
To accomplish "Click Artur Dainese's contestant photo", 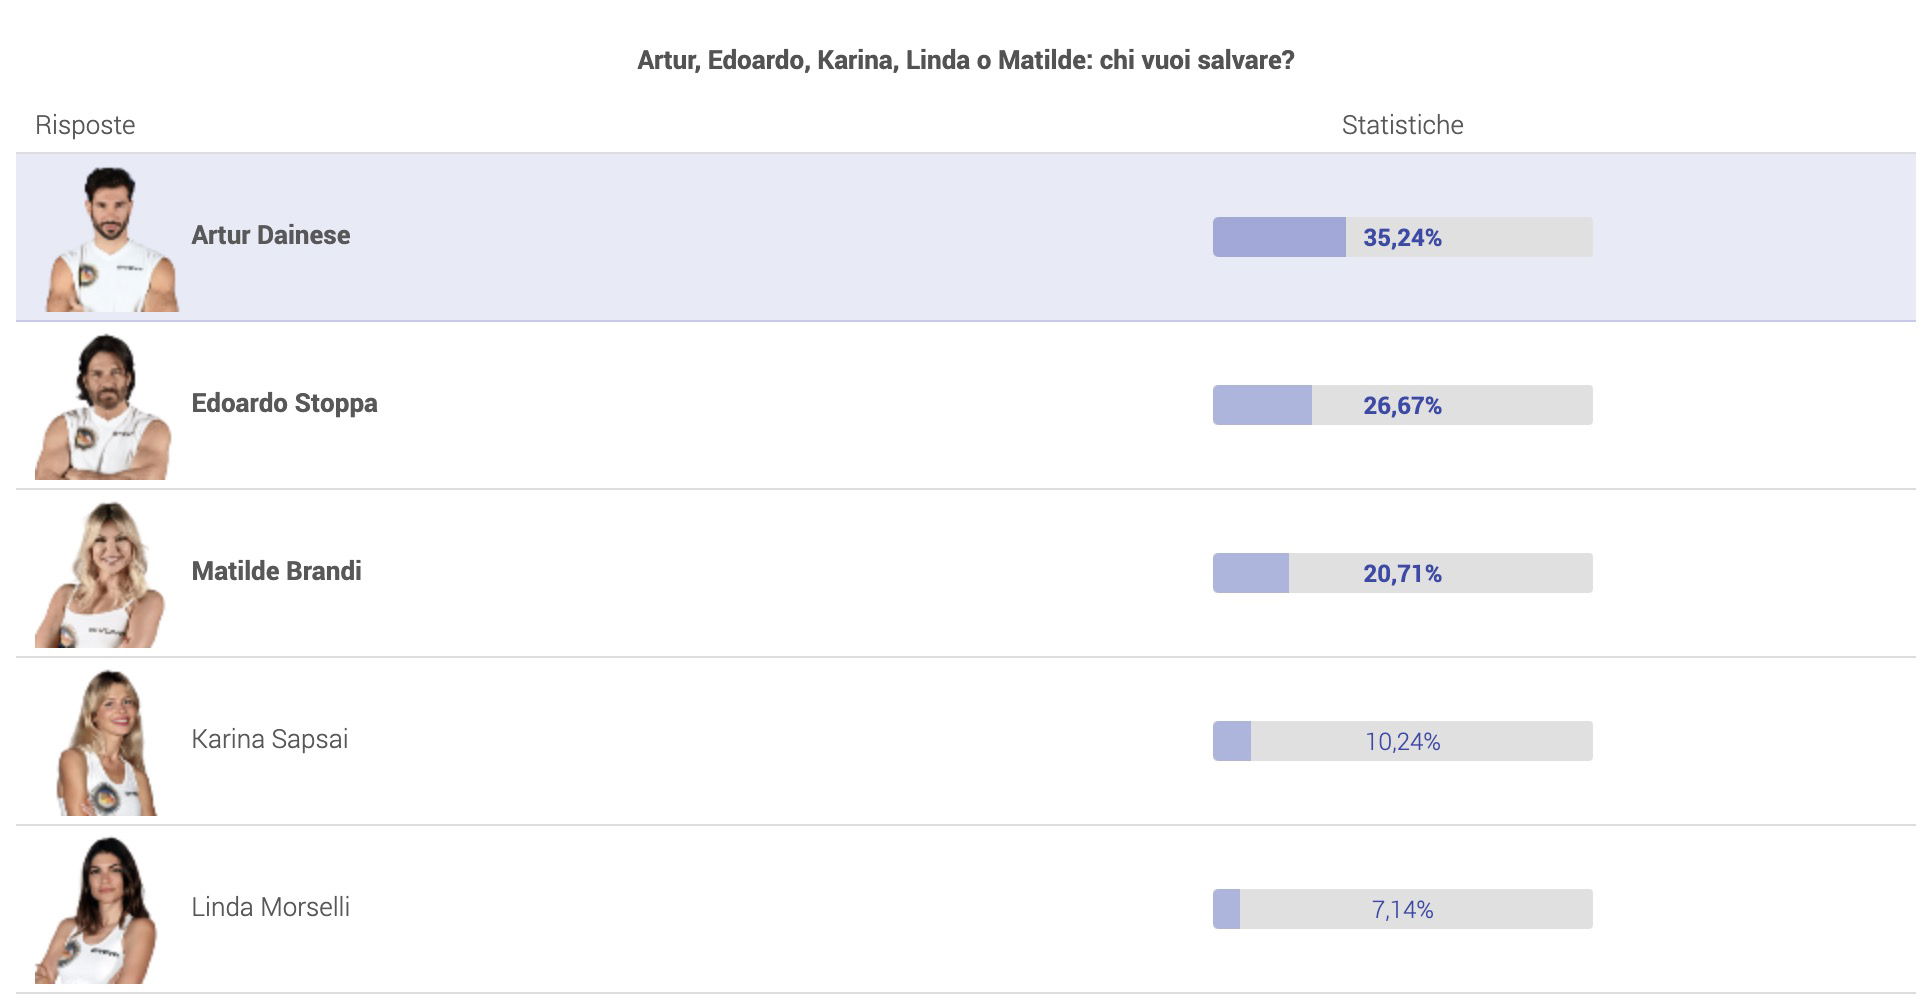I will (x=112, y=238).
